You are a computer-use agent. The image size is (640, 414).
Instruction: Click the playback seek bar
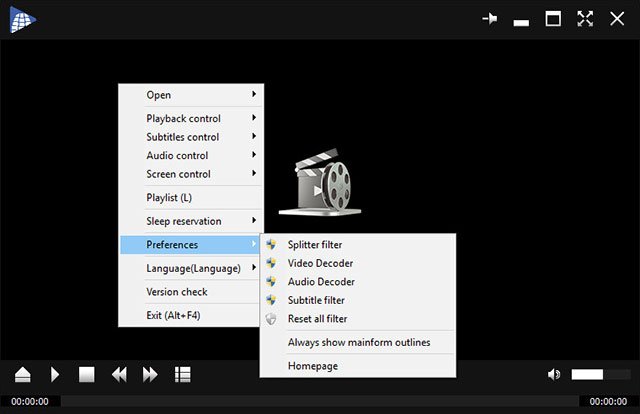pos(320,401)
